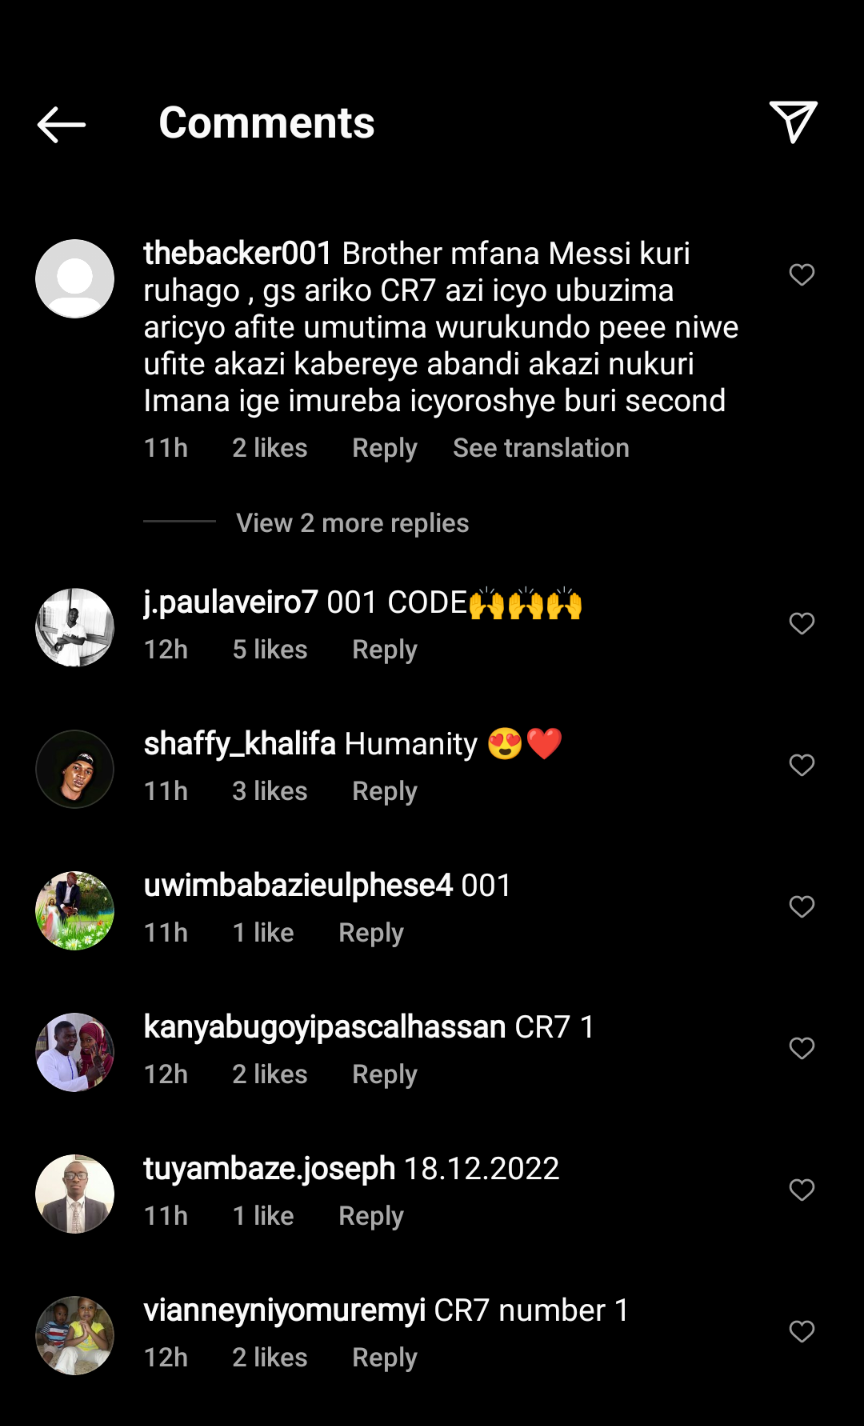Open uwimbabazieulphese4's username link

pos(298,885)
